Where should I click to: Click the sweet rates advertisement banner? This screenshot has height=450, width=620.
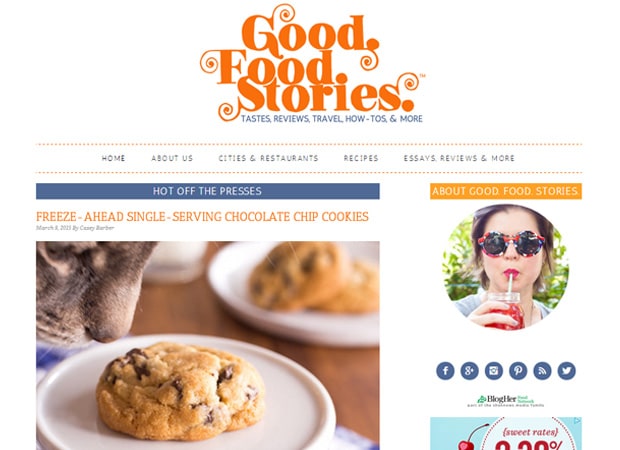tap(506, 433)
